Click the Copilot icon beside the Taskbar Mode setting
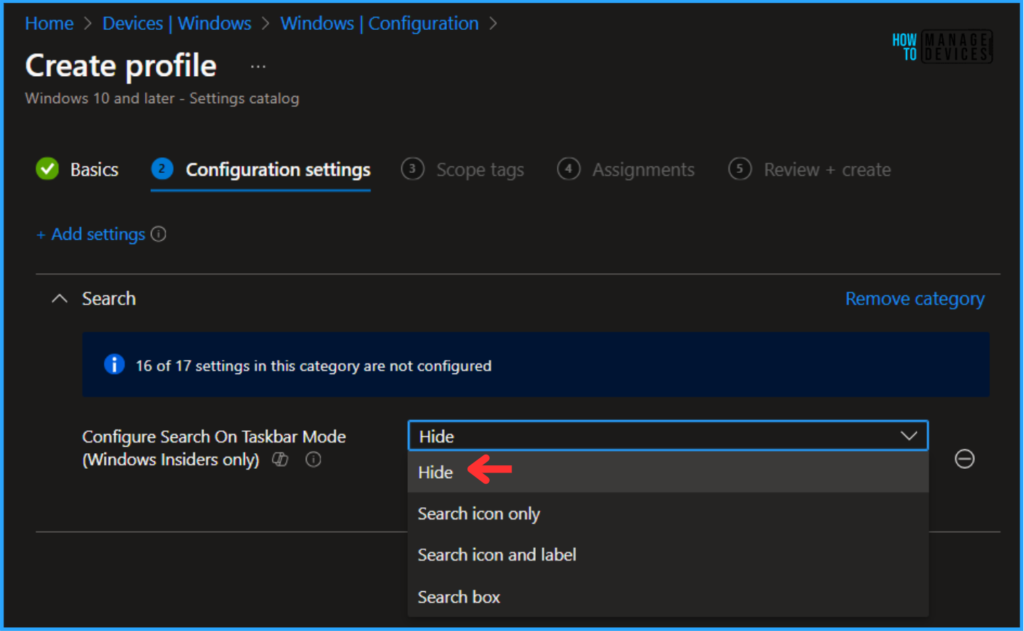The width and height of the screenshot is (1024, 631). 280,459
